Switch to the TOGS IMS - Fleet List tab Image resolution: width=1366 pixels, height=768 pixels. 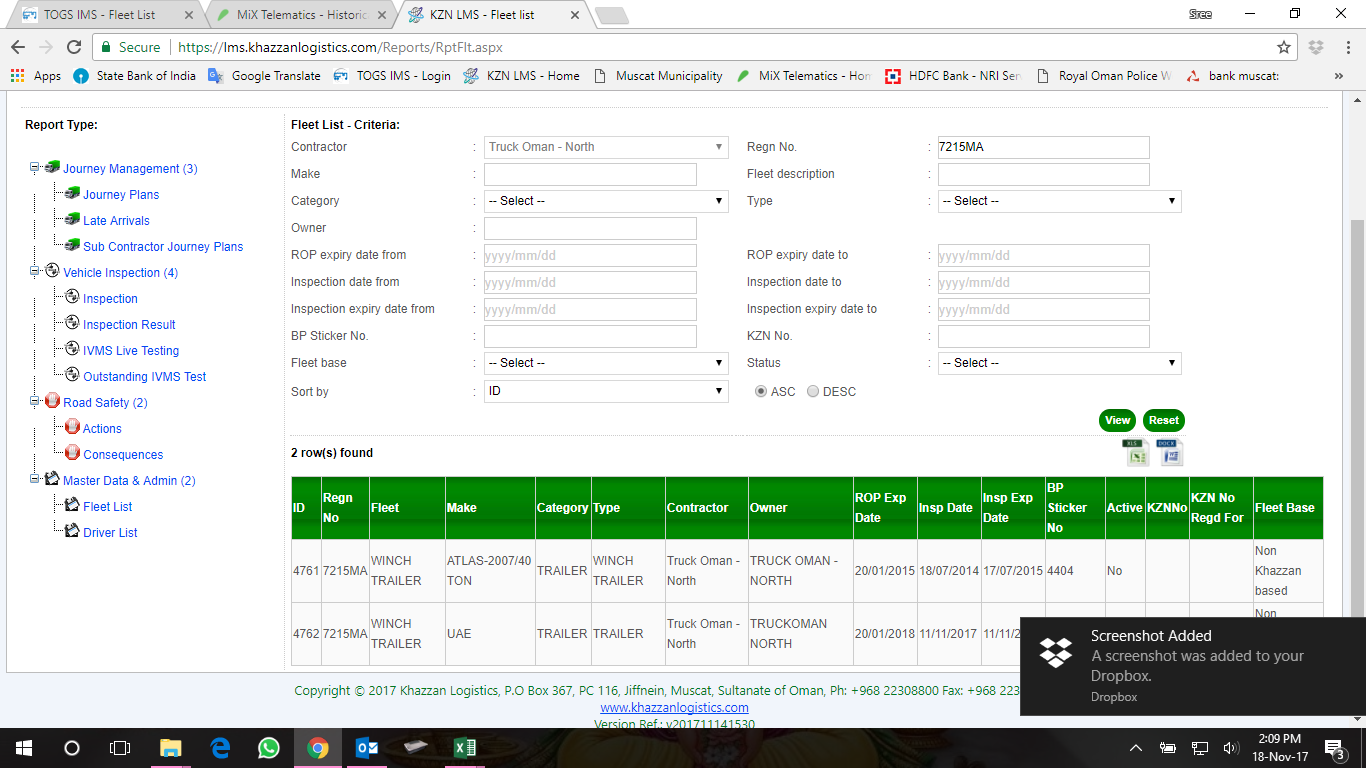pos(98,15)
